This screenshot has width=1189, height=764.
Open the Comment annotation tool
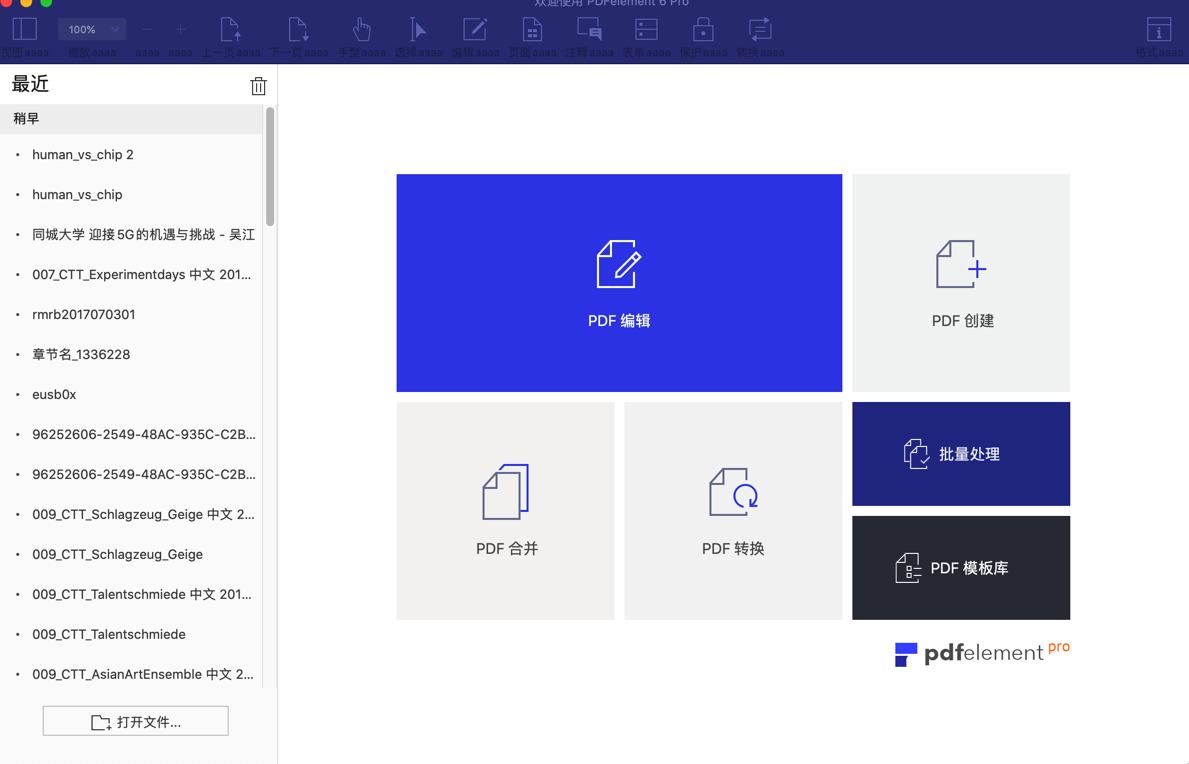589,30
